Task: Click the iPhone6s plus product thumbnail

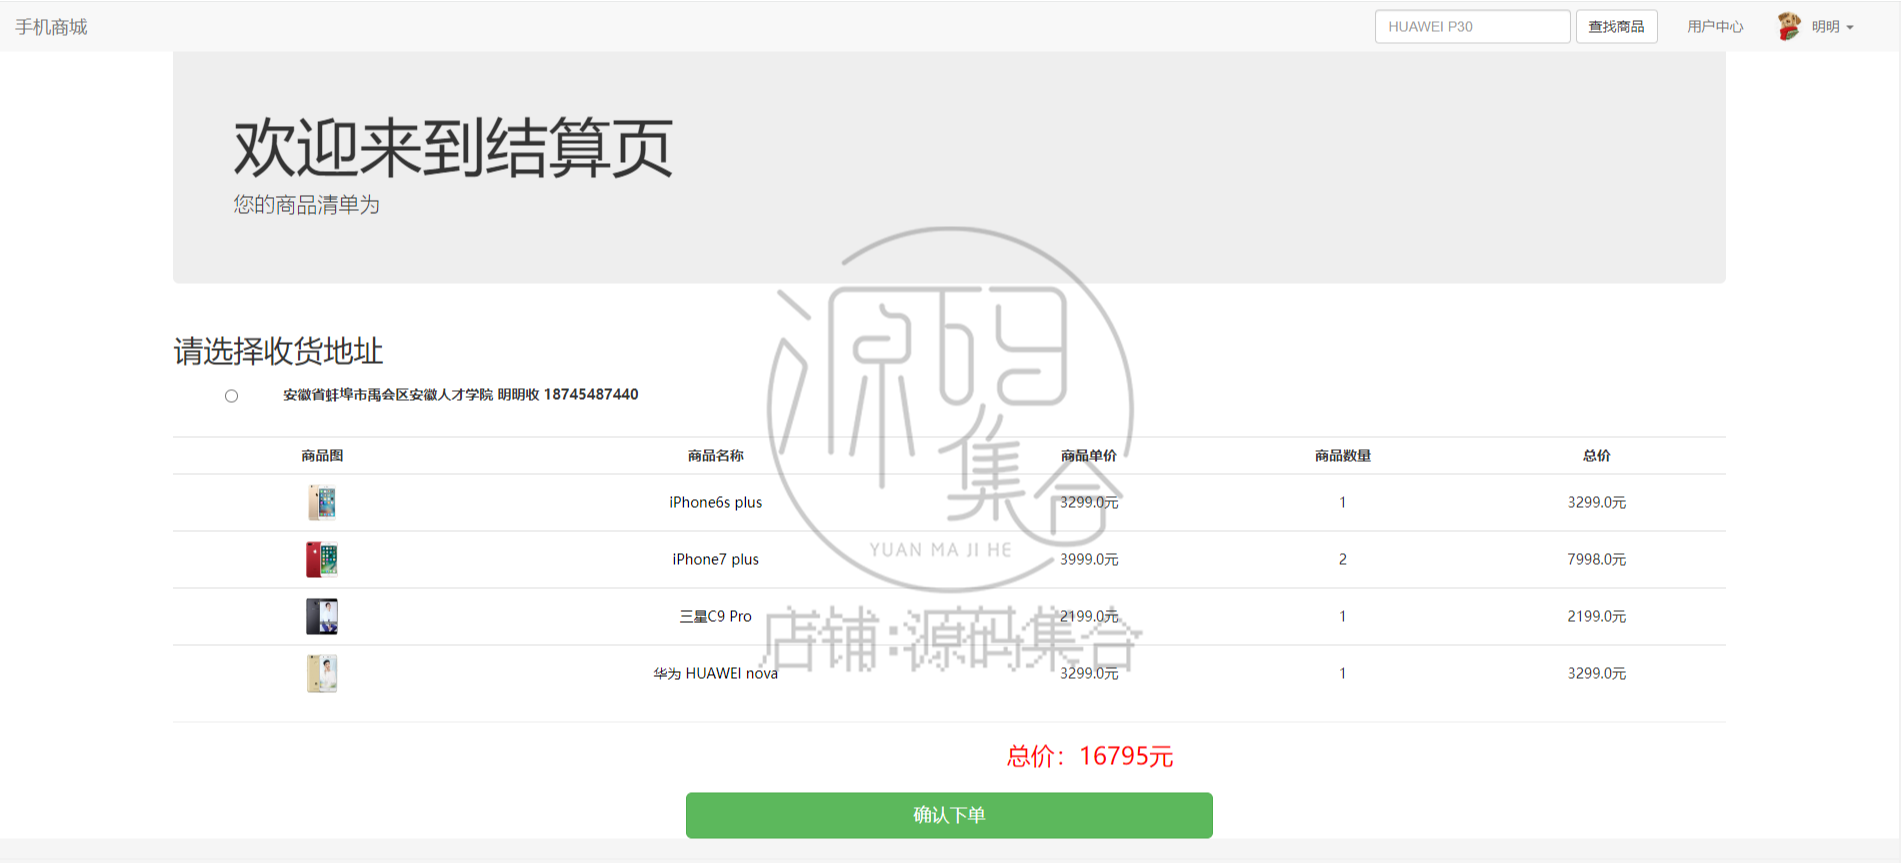Action: coord(322,502)
